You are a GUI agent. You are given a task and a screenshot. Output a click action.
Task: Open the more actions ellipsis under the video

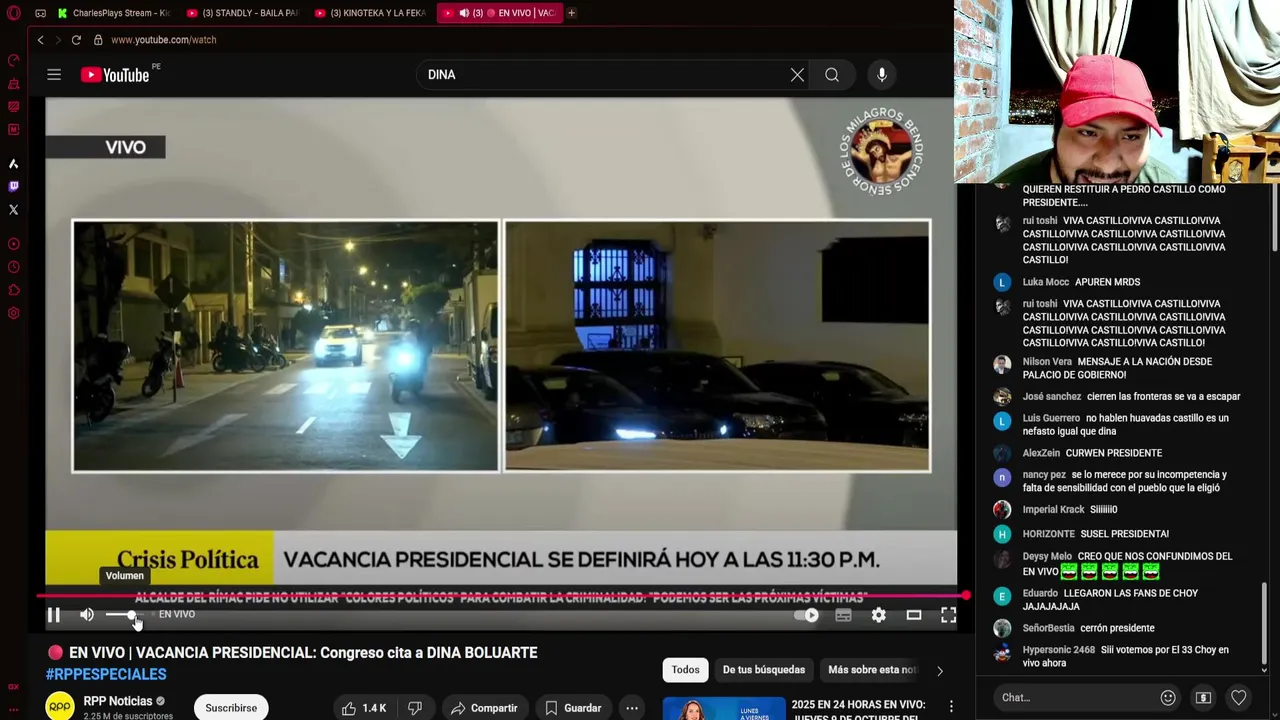coord(632,708)
